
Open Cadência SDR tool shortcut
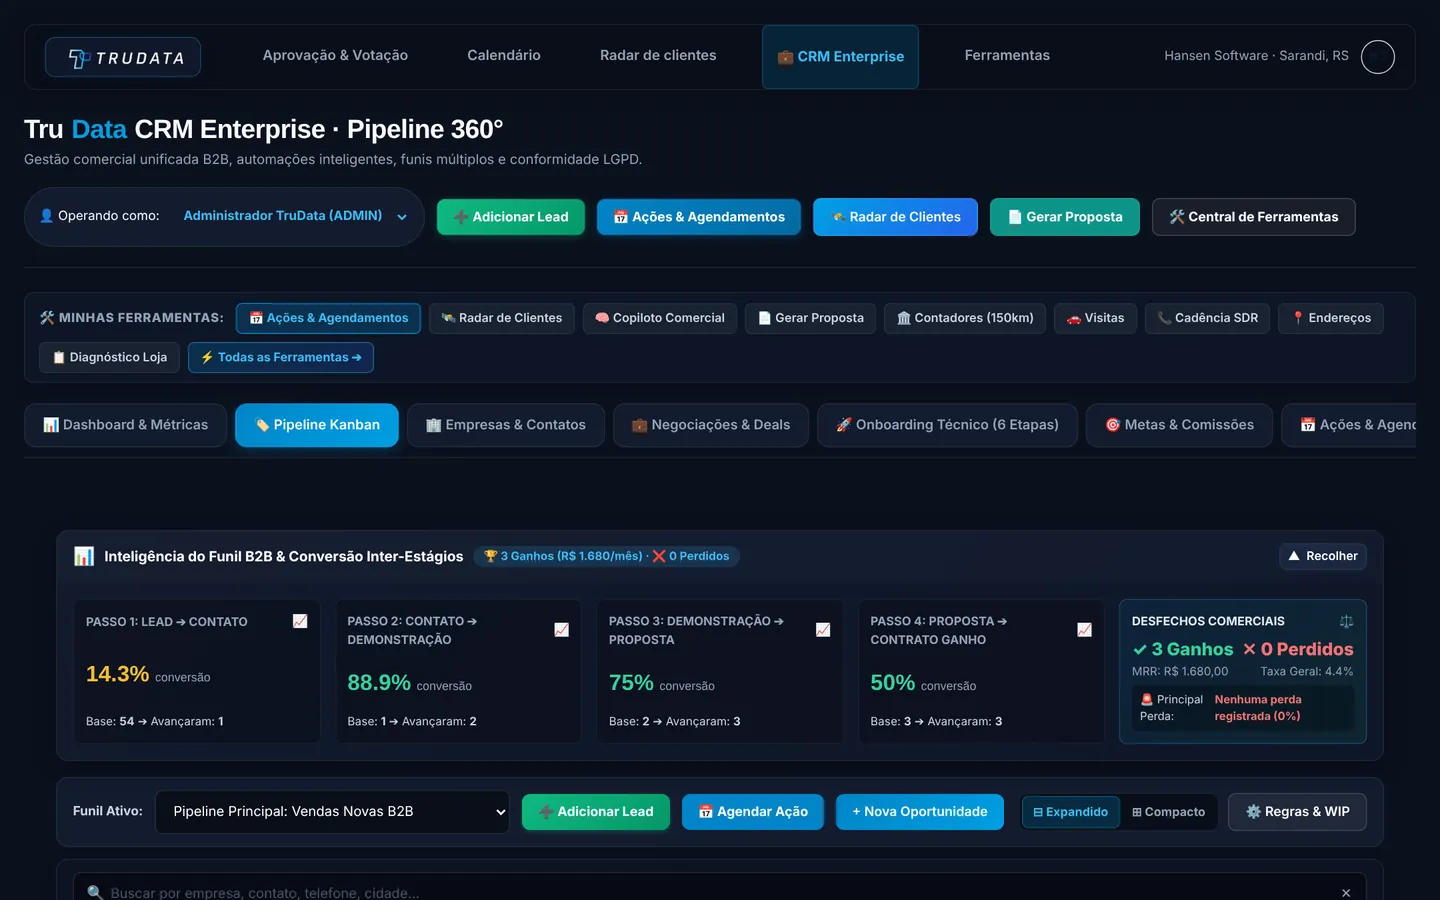point(1207,318)
